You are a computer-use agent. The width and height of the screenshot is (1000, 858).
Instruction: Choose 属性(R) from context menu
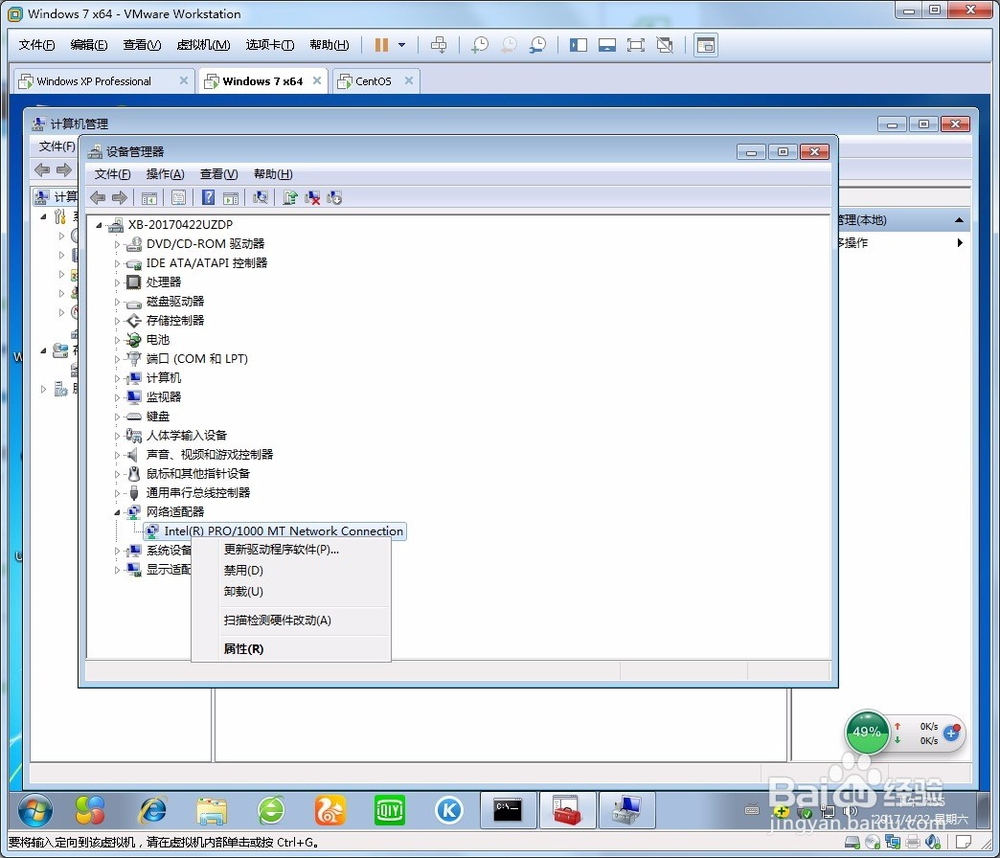(x=291, y=649)
